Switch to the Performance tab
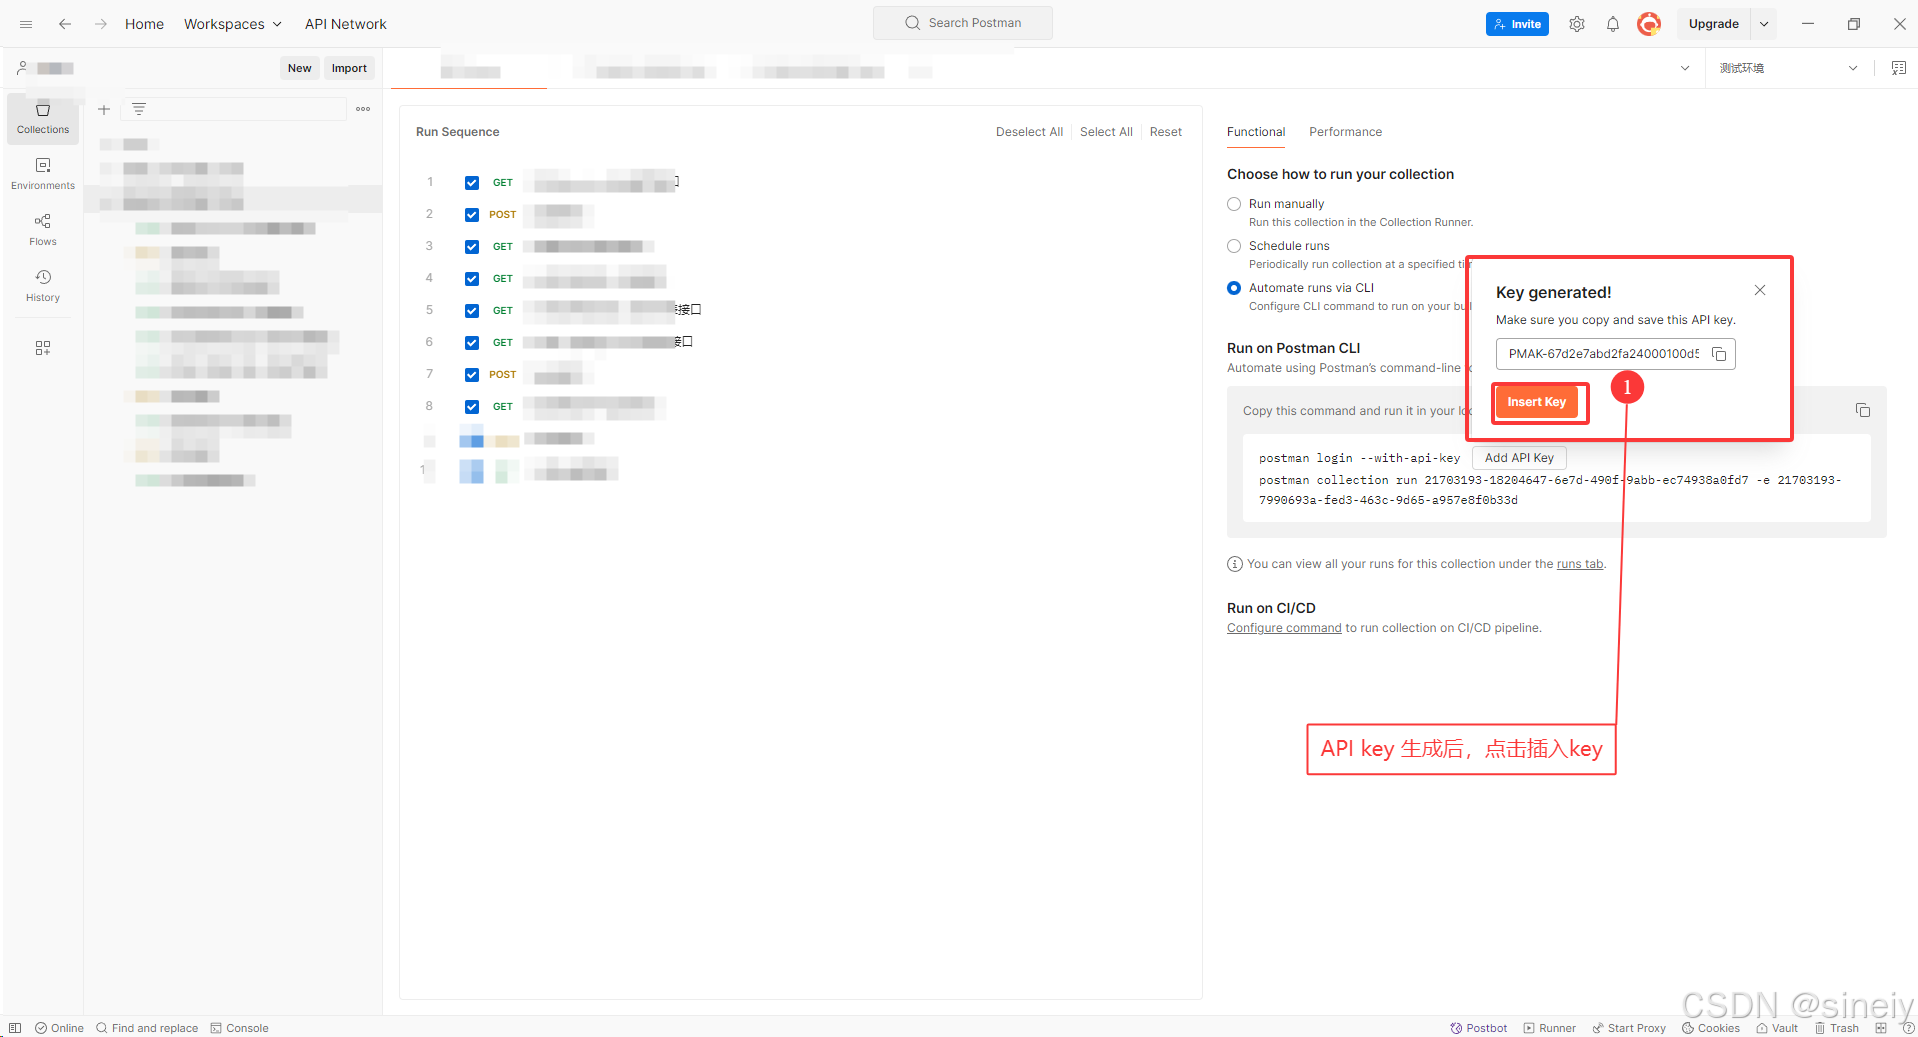This screenshot has width=1918, height=1037. [x=1345, y=132]
